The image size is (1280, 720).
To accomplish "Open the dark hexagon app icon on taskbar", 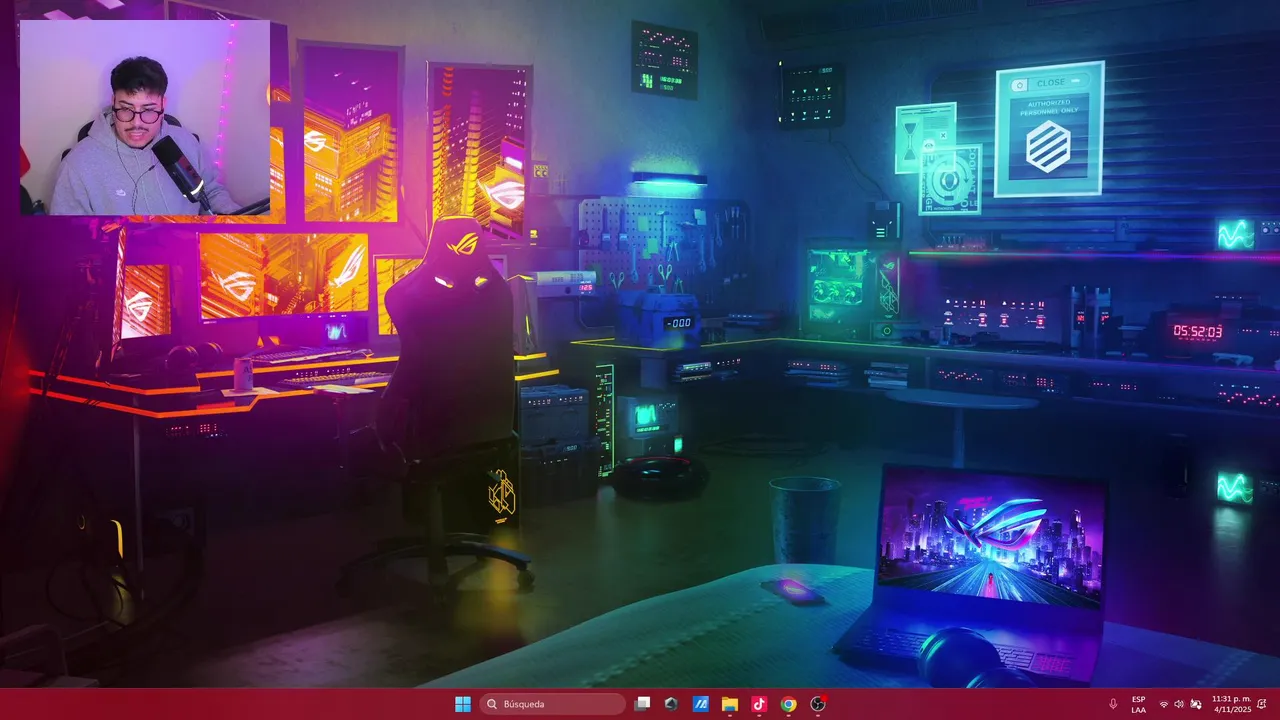I will (671, 704).
